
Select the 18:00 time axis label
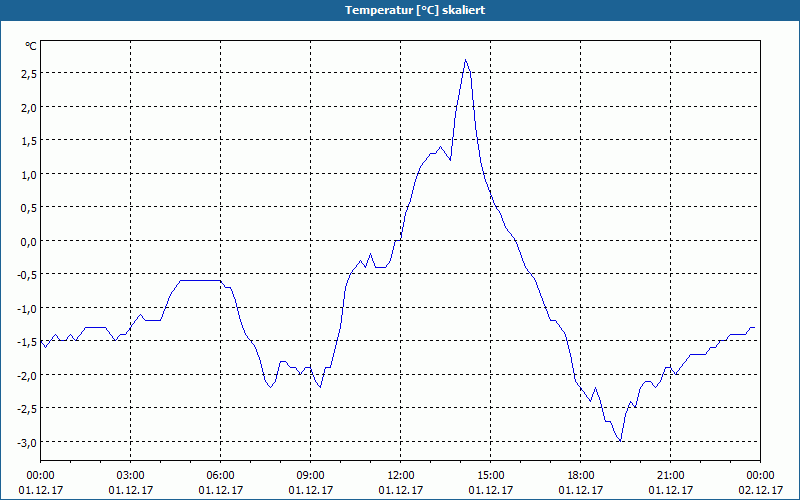pos(581,476)
